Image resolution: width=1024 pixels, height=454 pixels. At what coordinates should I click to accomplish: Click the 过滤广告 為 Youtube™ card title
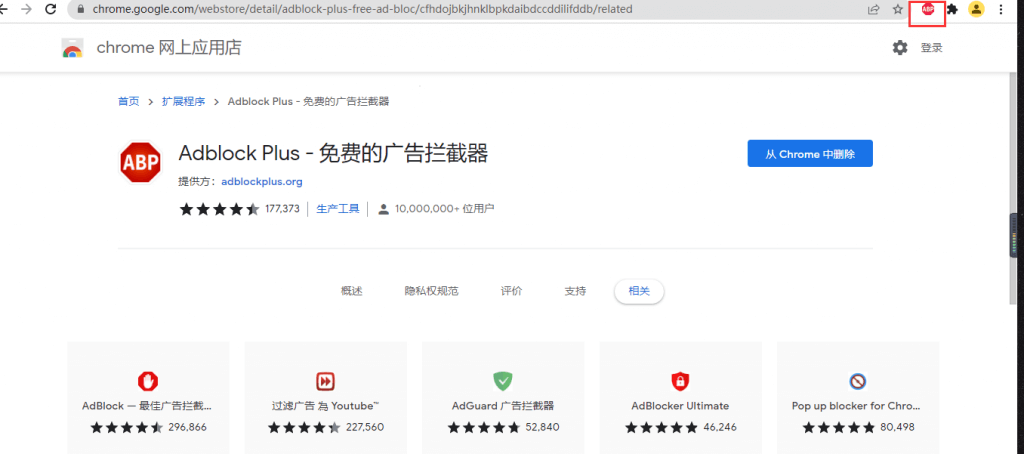pyautogui.click(x=325, y=406)
